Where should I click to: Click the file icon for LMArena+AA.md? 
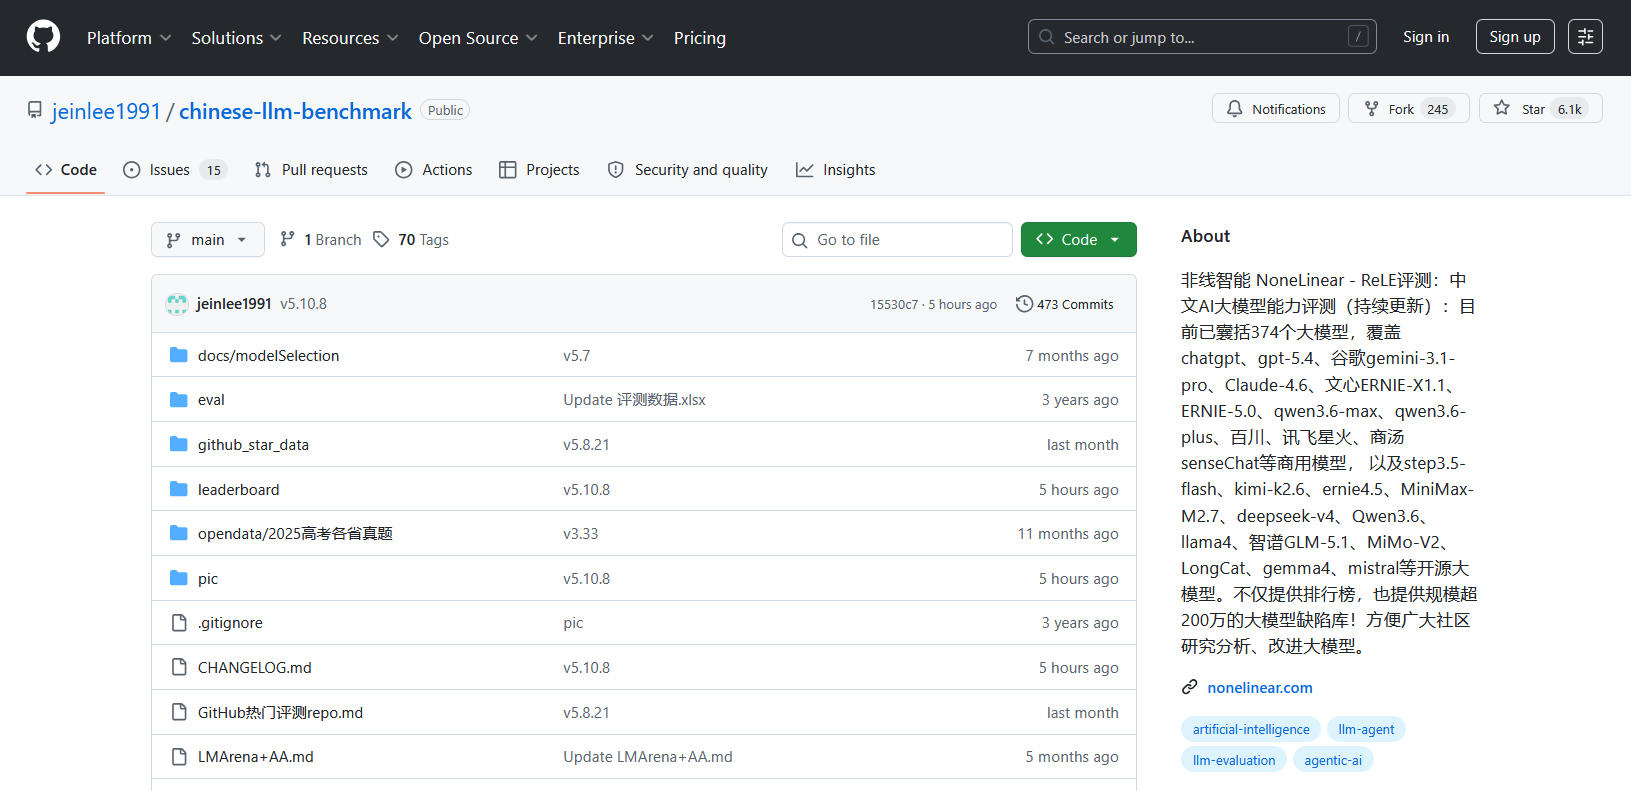click(x=179, y=757)
